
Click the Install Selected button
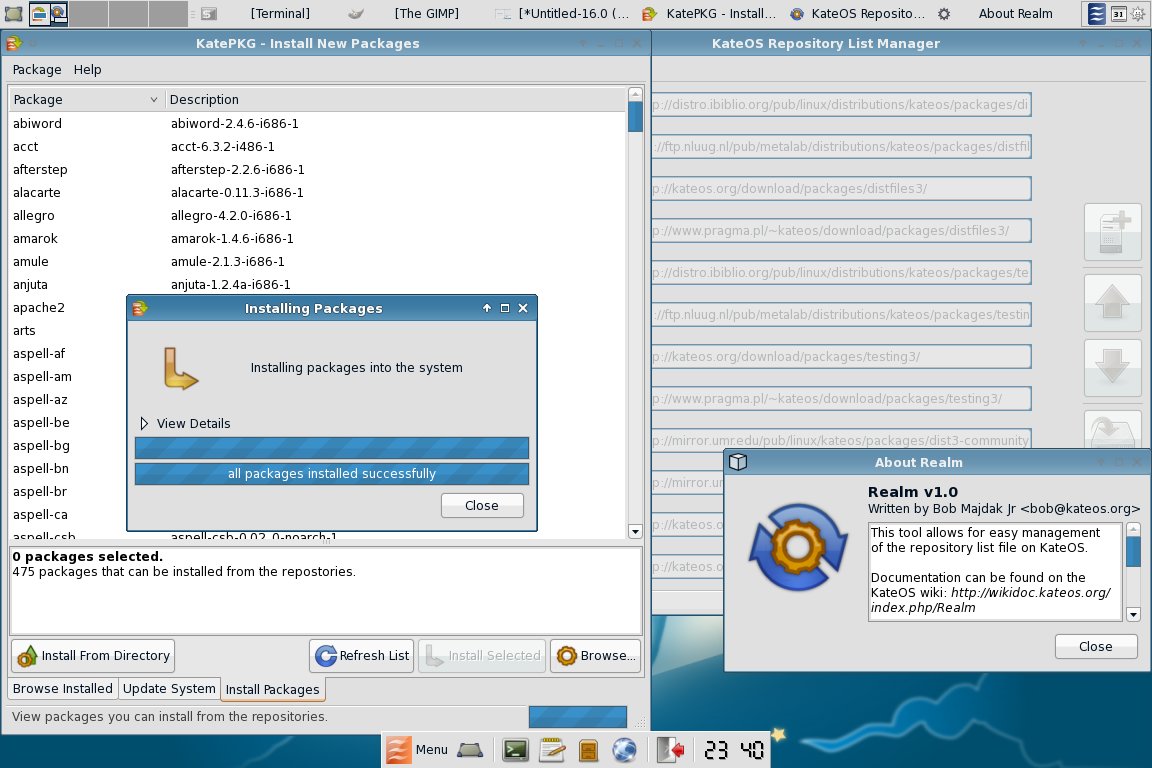click(482, 656)
